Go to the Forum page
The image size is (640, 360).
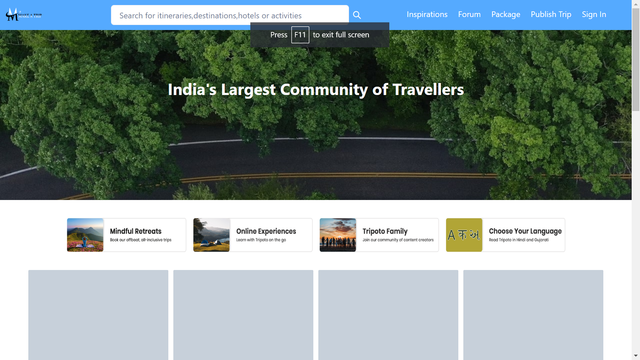point(469,14)
